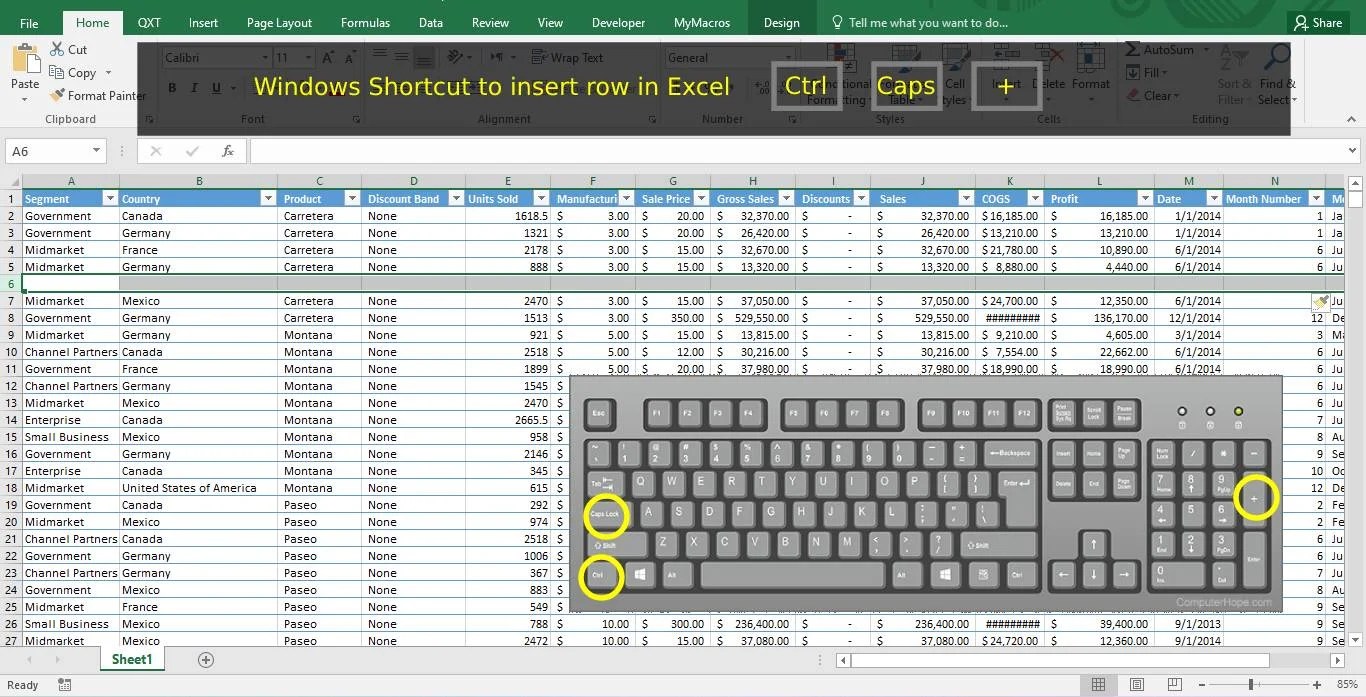Open the font name dropdown
Image resolution: width=1366 pixels, height=697 pixels.
tap(266, 57)
